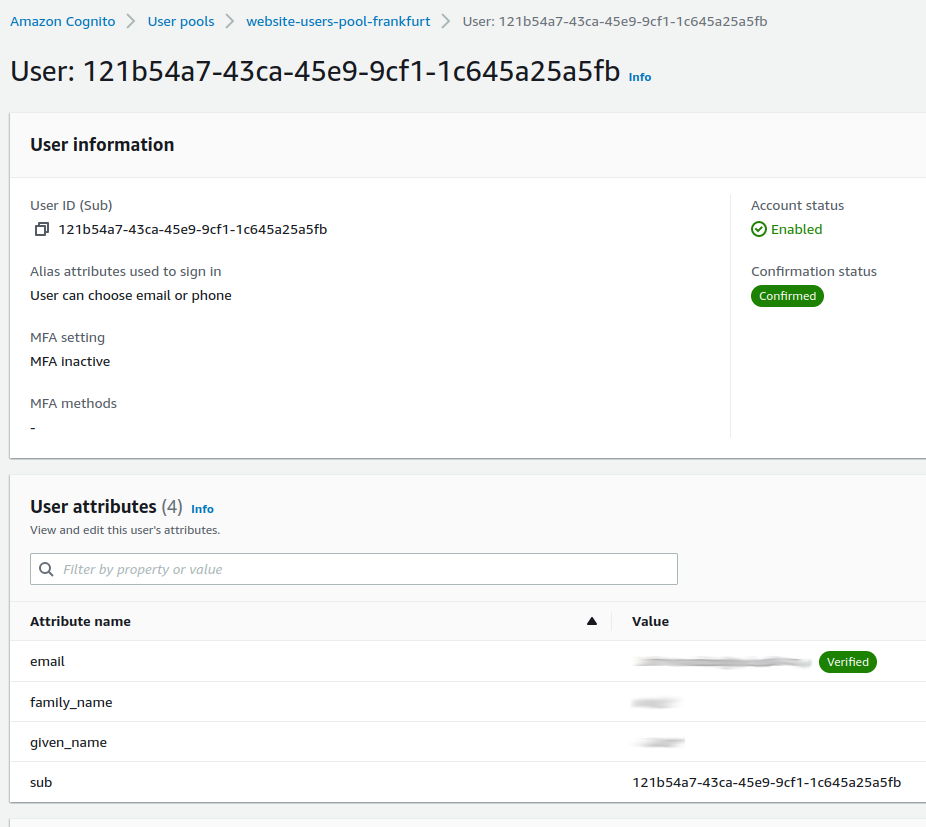926x827 pixels.
Task: Click 'User can choose email or phone' text
Action: point(131,295)
